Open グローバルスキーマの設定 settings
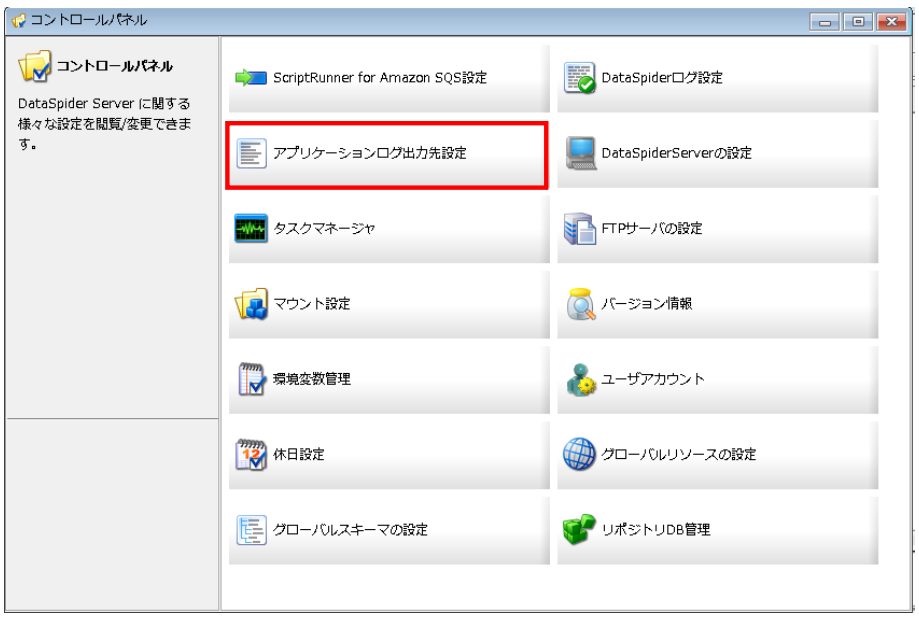Screen dimensions: 919x620 click(350, 530)
